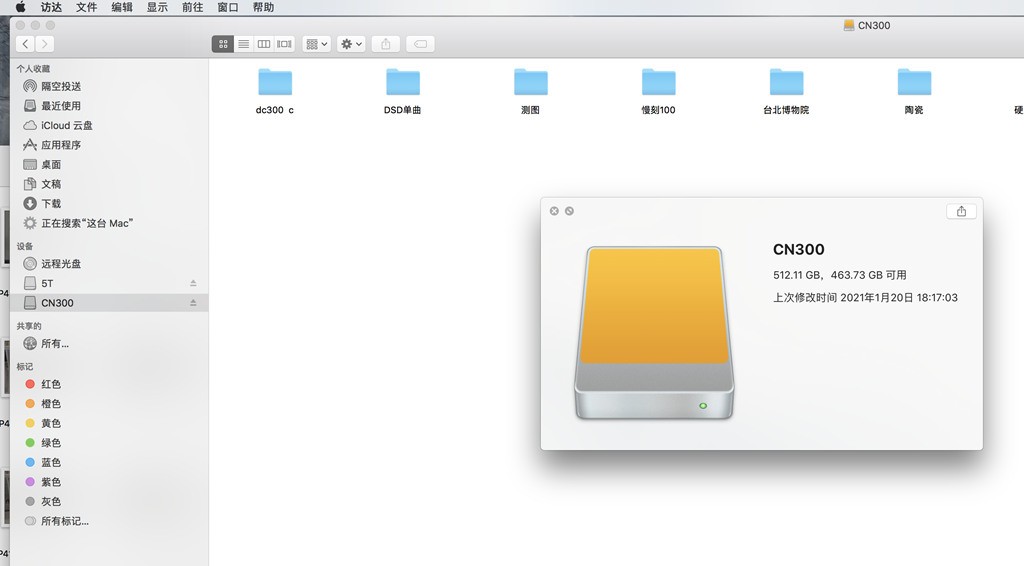Click the edit tags toolbar button

coord(421,44)
